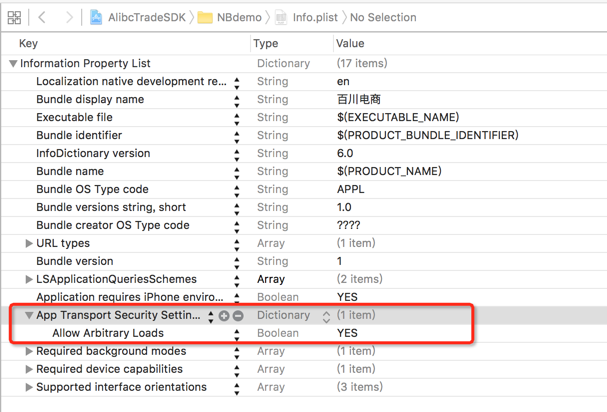The image size is (607, 412).
Task: Click the plus icon on App Transport Security row
Action: click(224, 316)
